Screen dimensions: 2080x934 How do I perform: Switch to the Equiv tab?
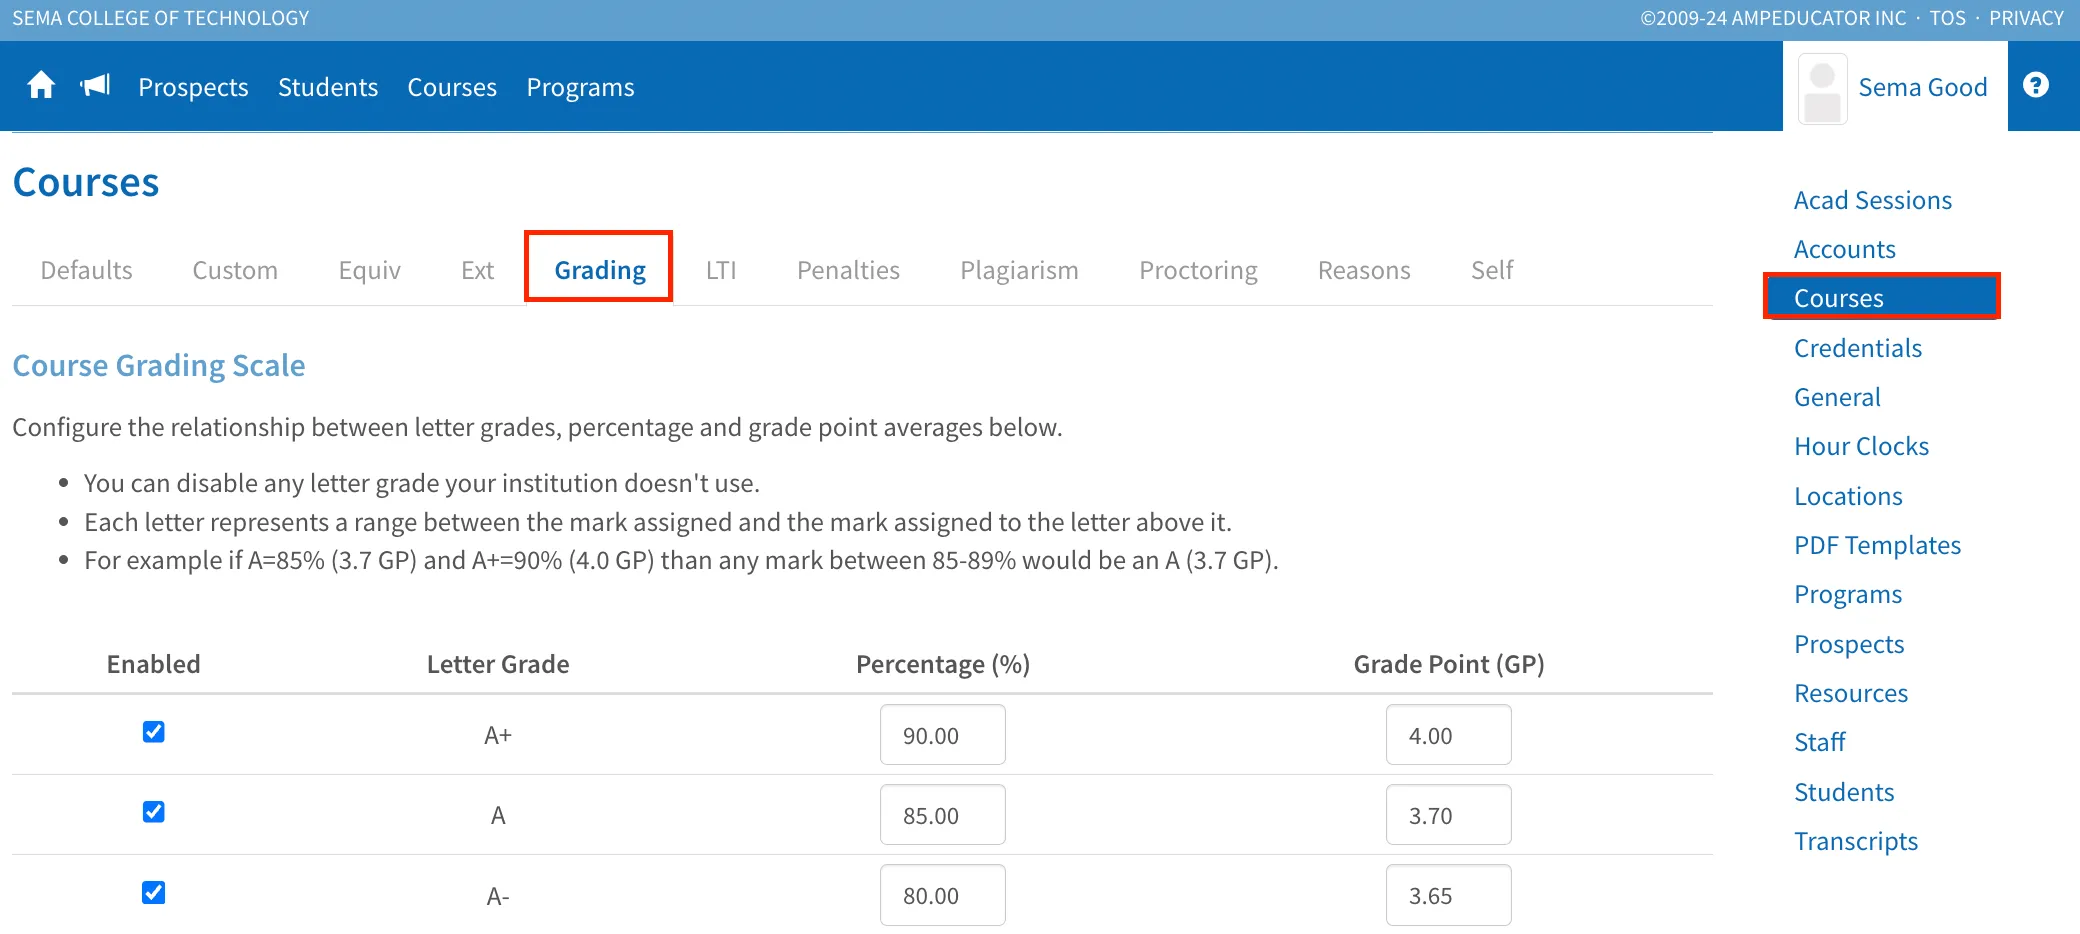369,270
